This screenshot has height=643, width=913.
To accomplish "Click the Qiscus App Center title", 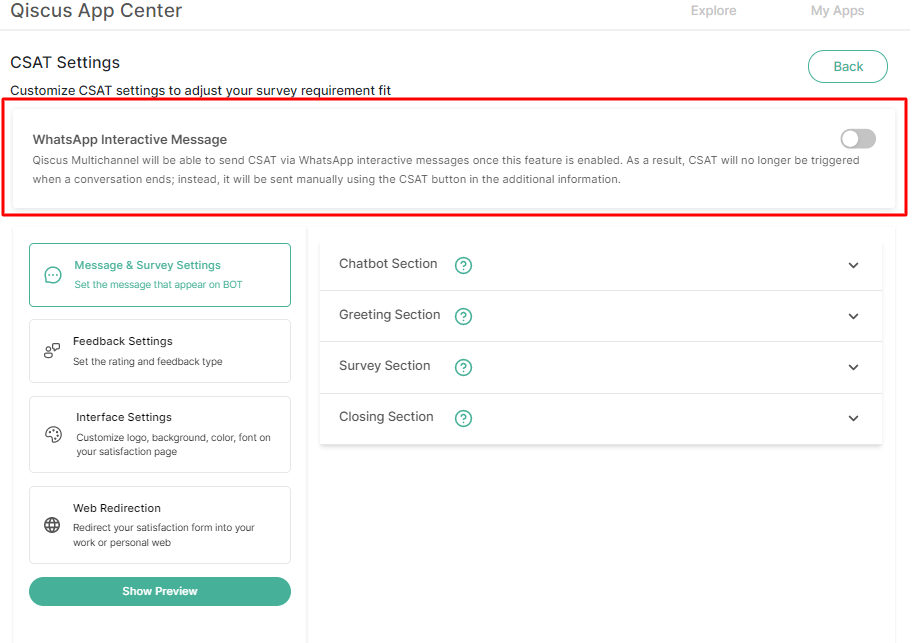I will coord(96,12).
